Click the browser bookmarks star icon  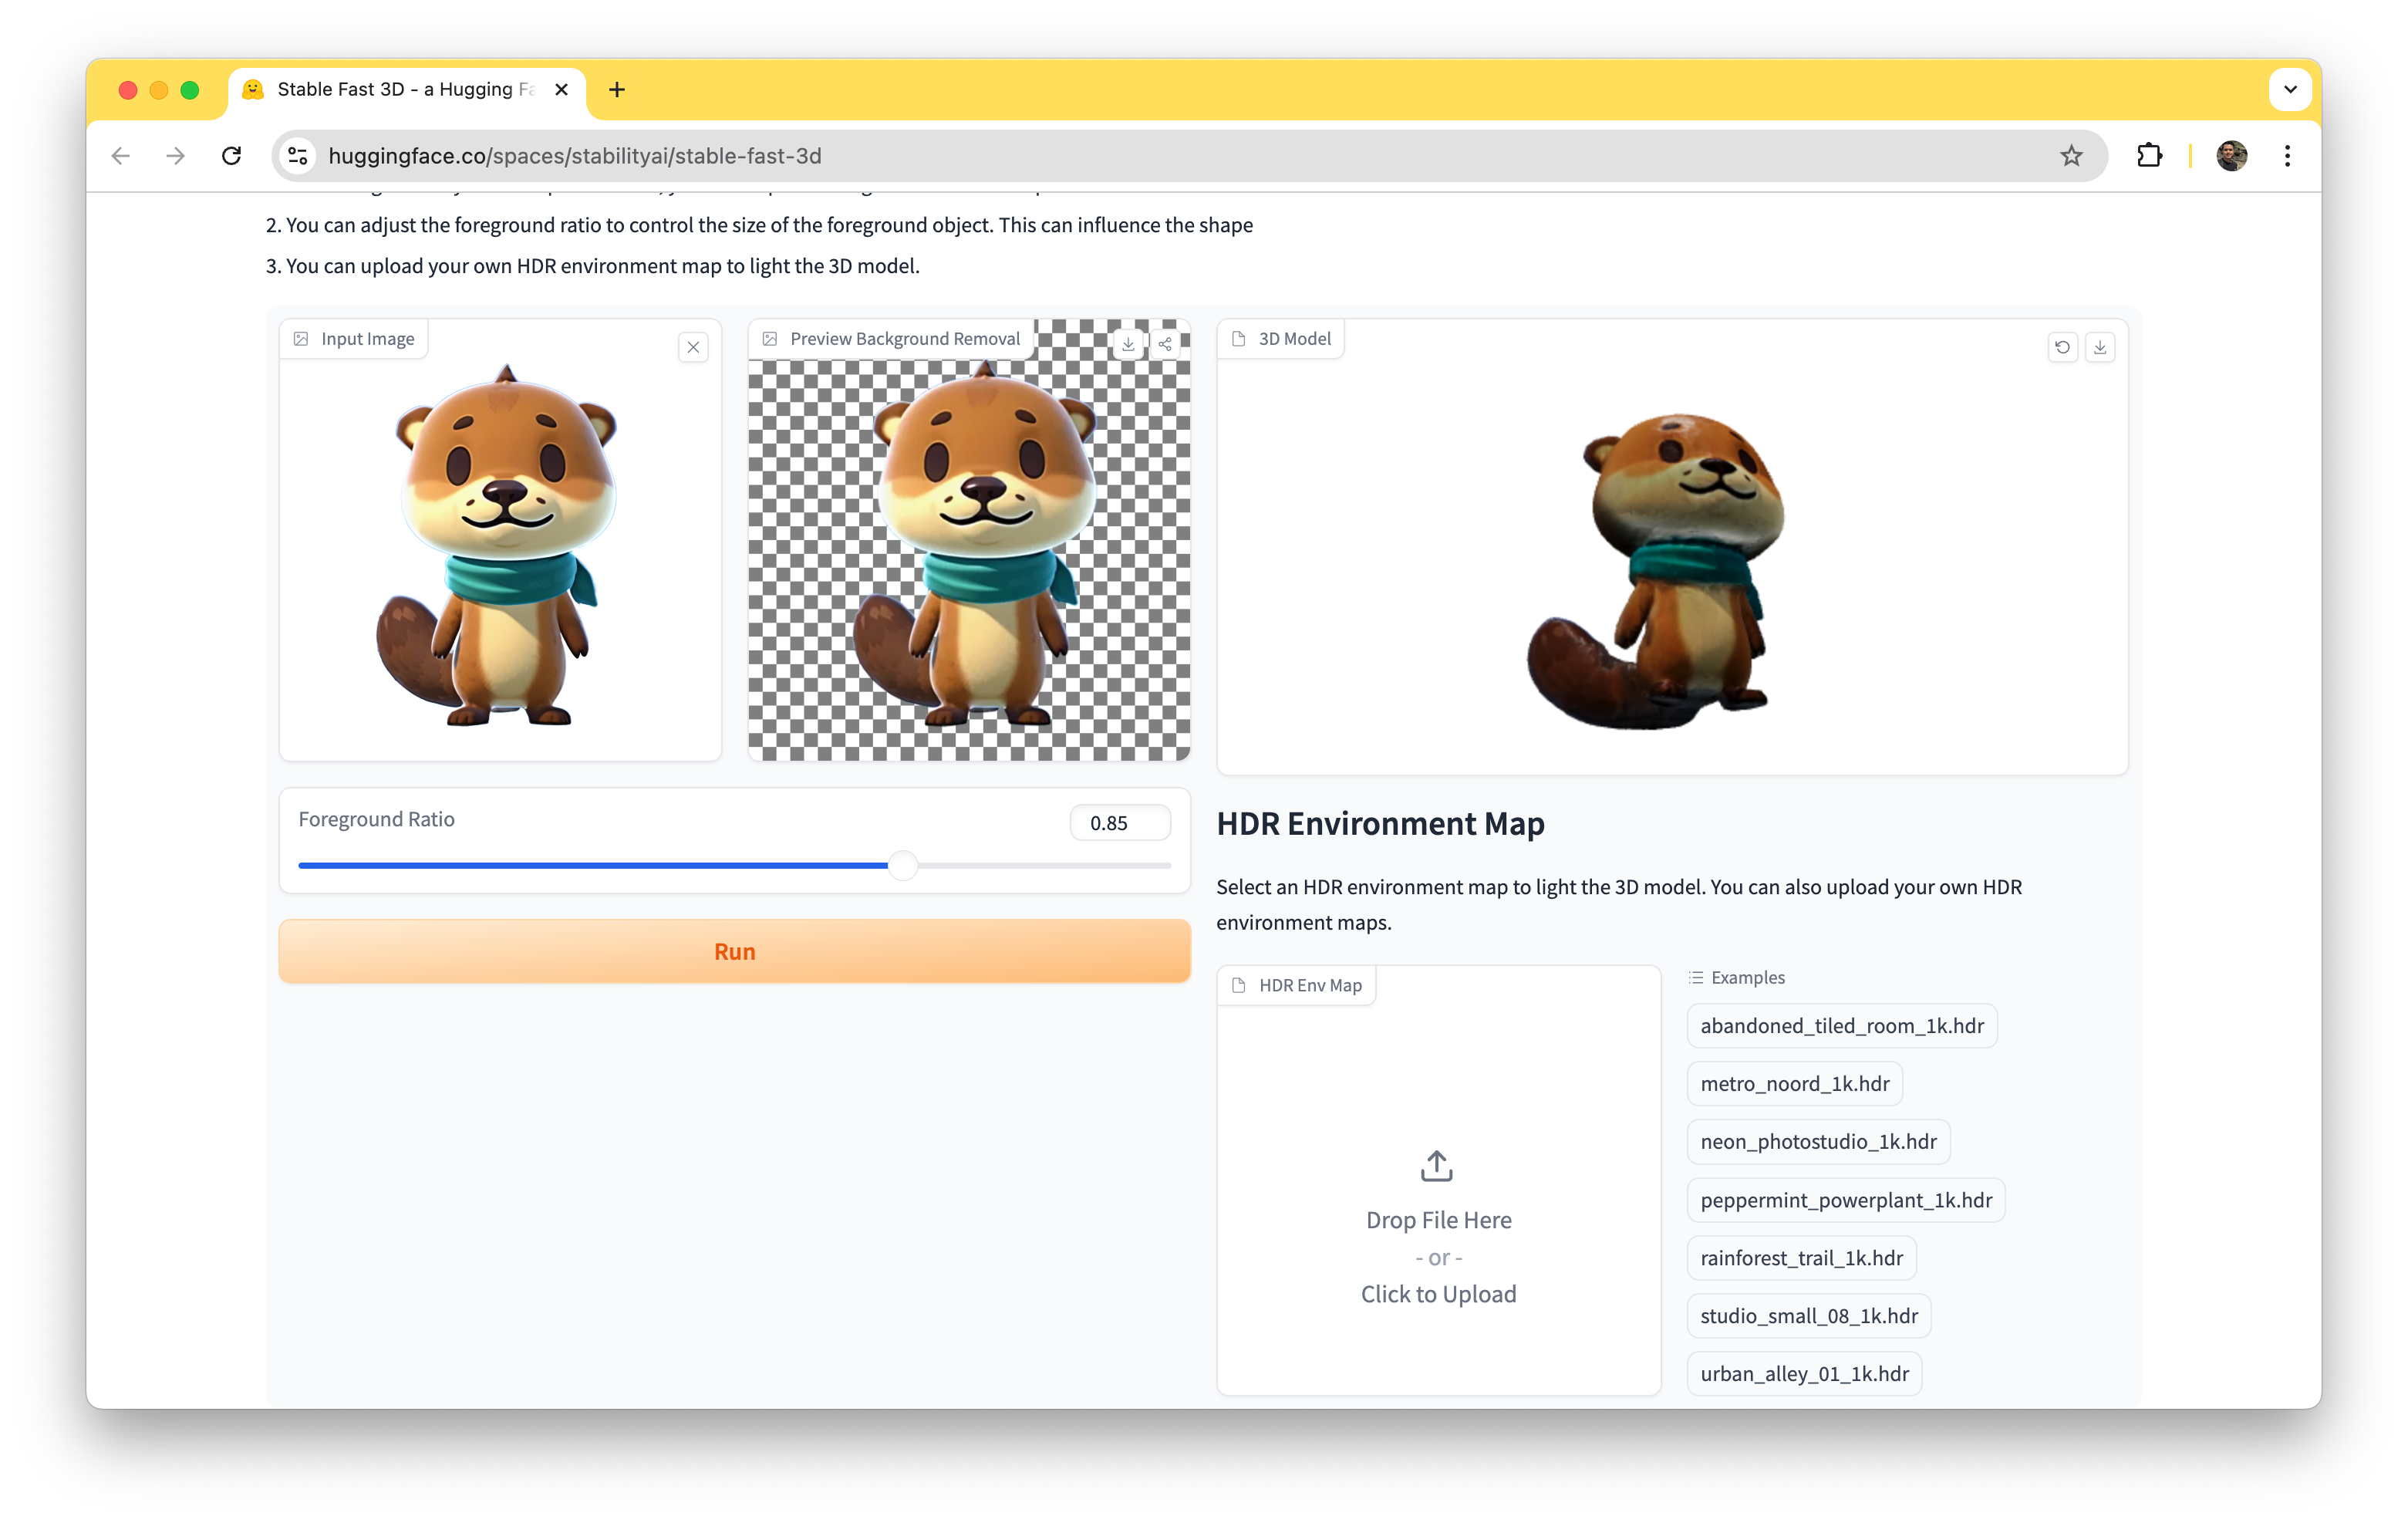2069,156
